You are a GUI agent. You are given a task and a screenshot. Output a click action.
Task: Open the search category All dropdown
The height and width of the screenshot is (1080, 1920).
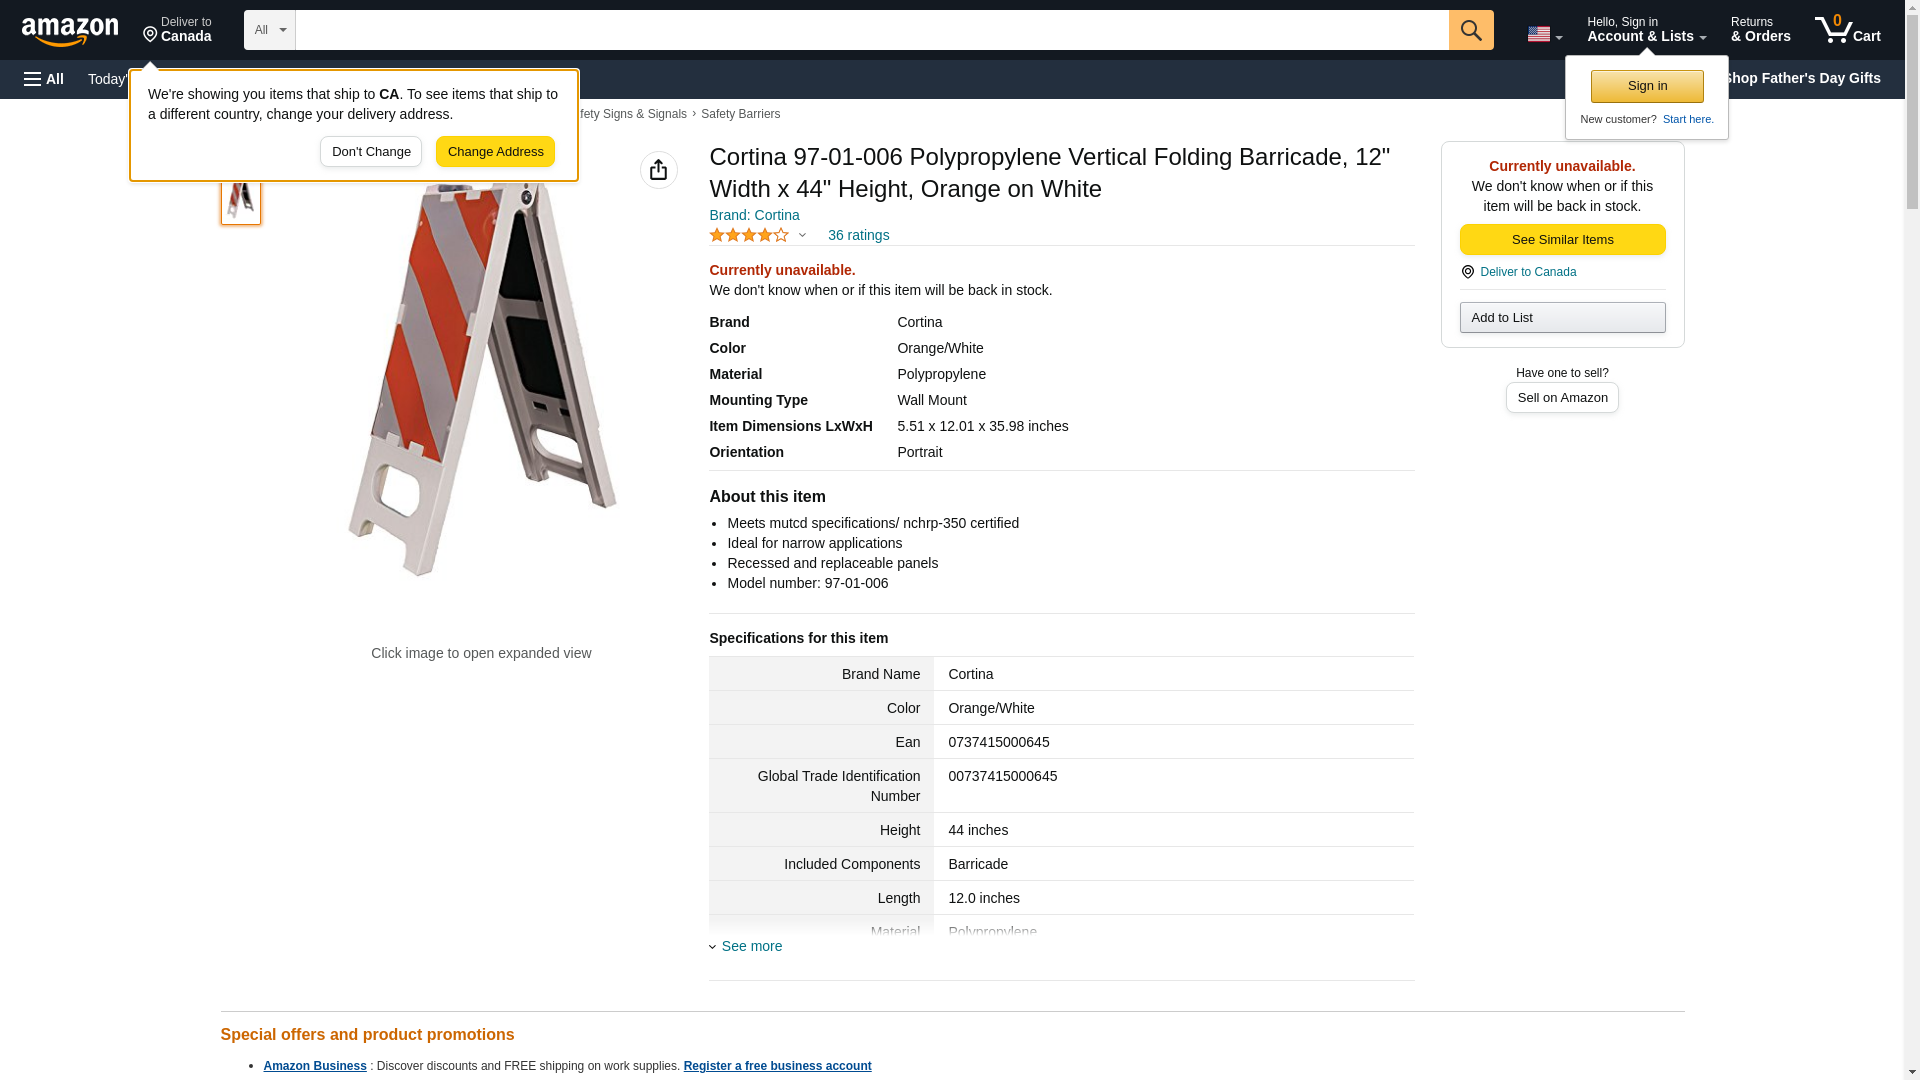click(x=269, y=30)
